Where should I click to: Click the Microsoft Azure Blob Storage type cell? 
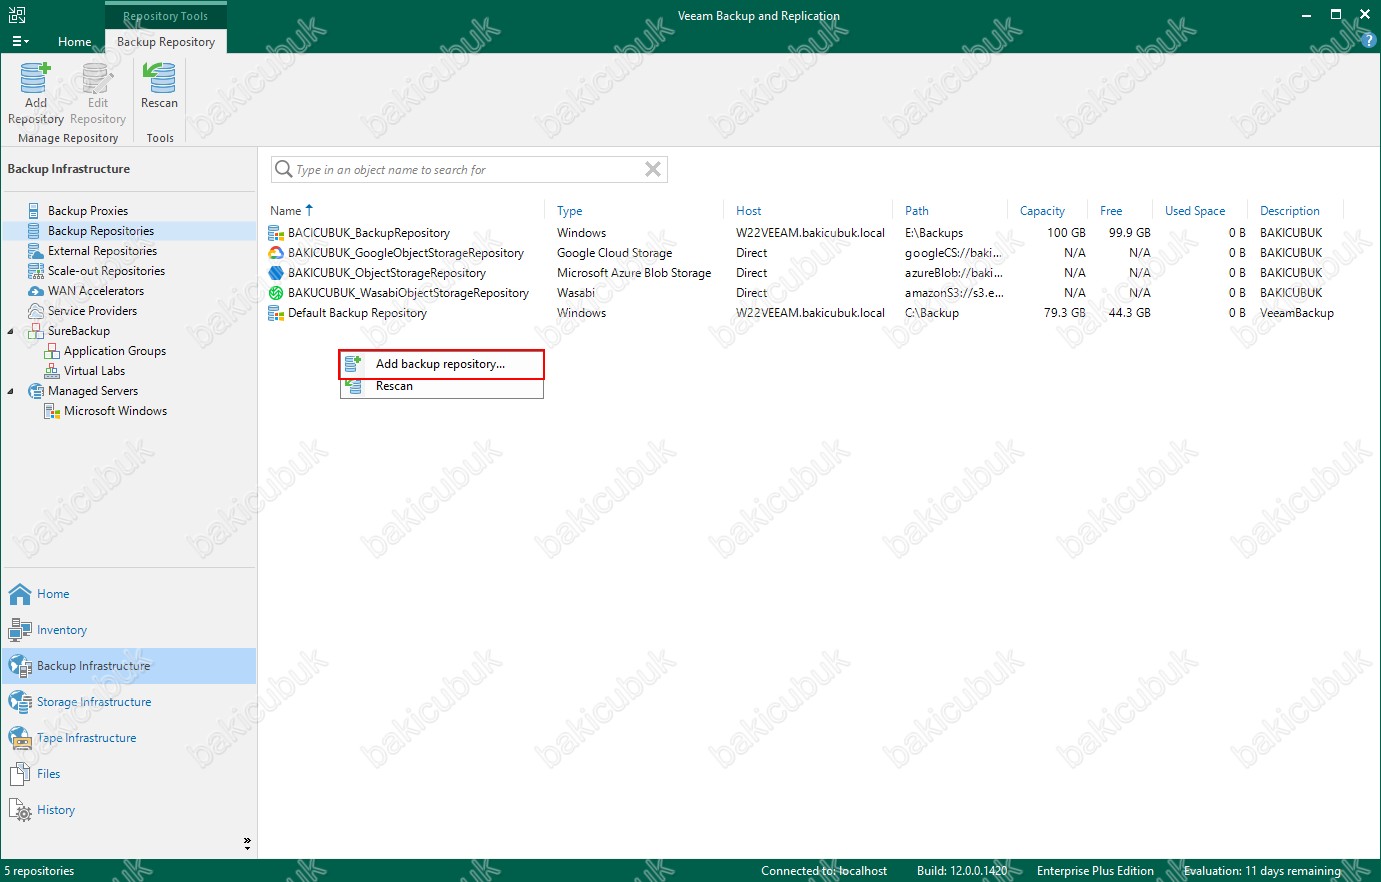pos(634,273)
